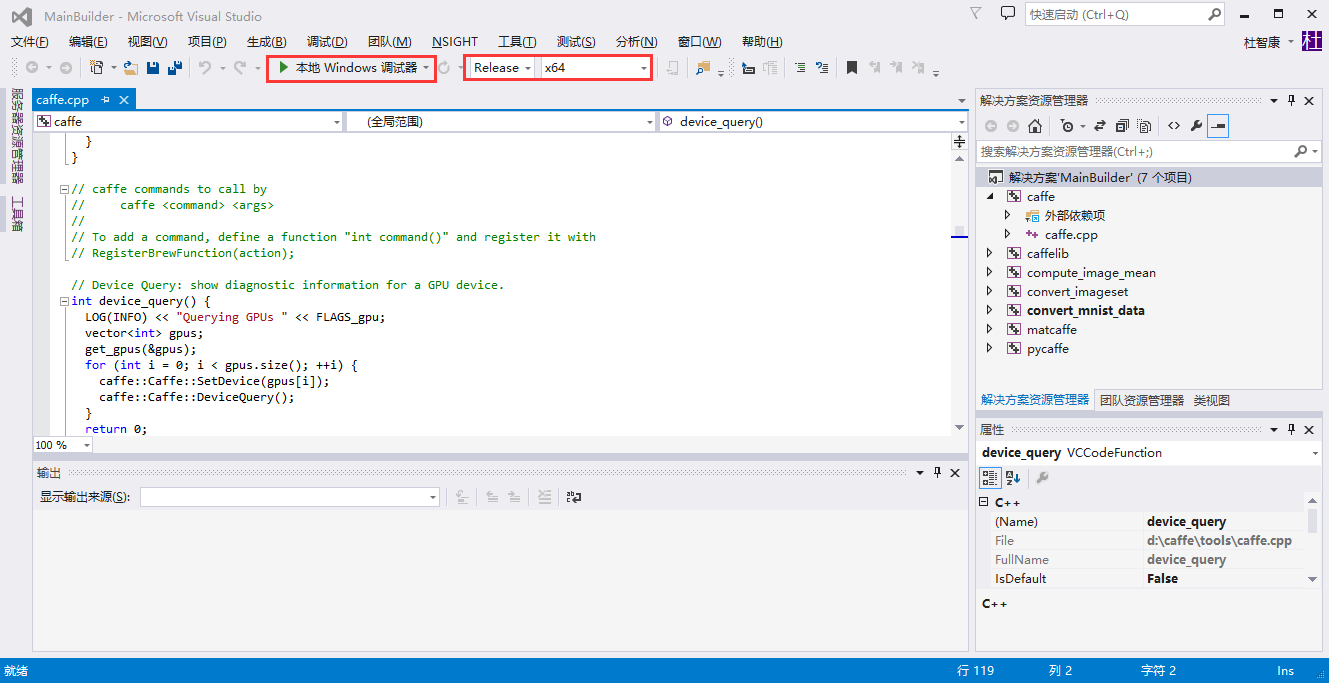Click the Collapse All icon in Solution Explorer

[x=1122, y=126]
